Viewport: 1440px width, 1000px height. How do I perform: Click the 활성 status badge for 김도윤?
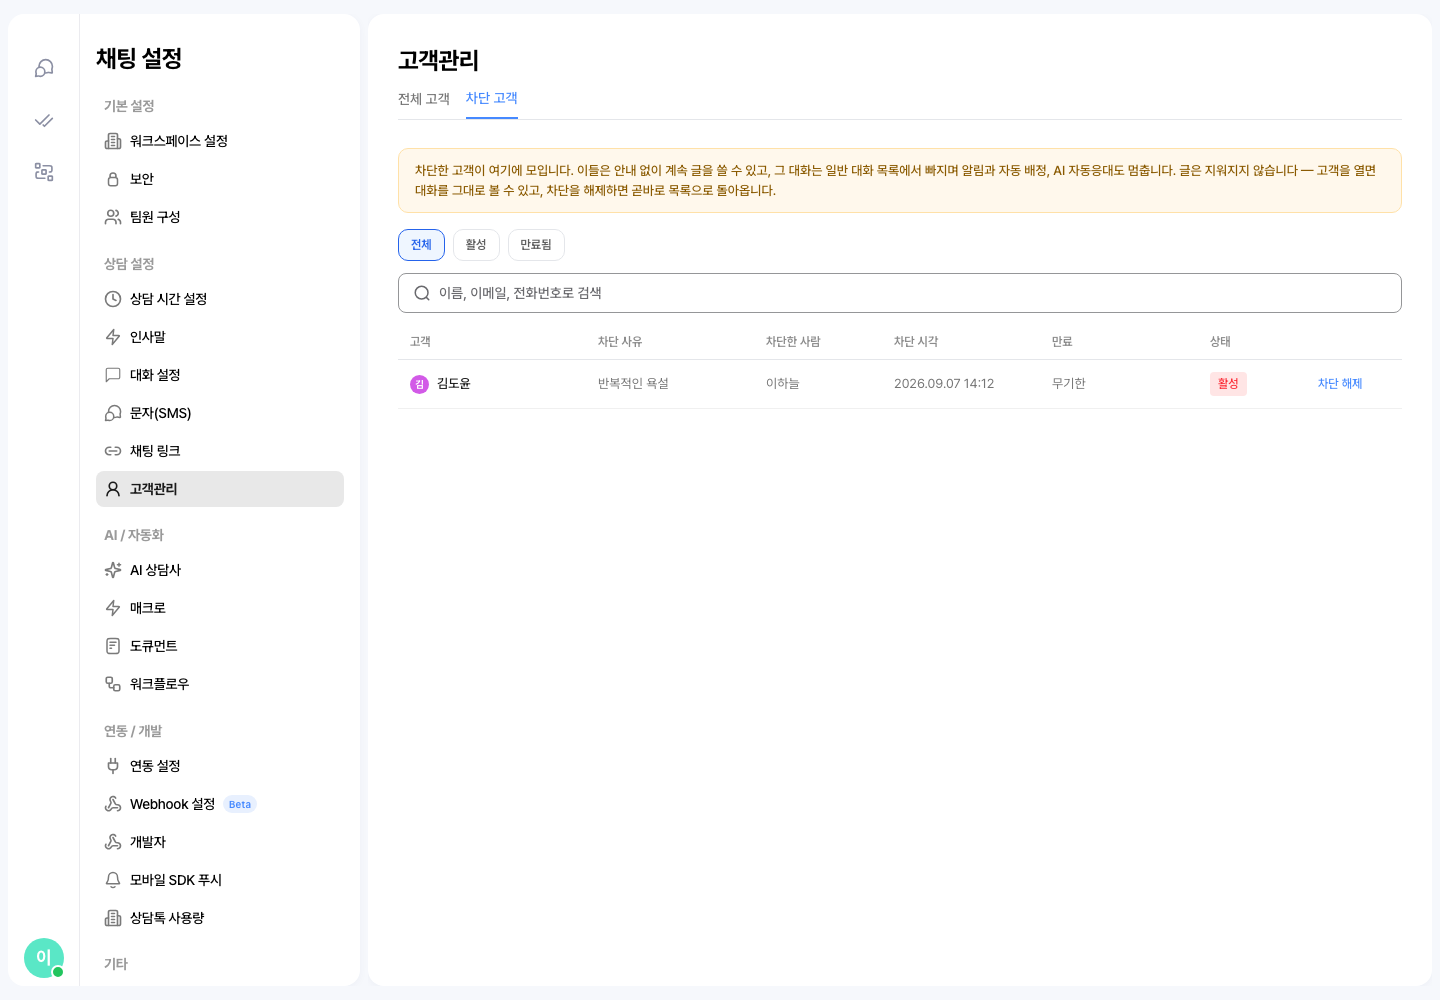[1228, 384]
